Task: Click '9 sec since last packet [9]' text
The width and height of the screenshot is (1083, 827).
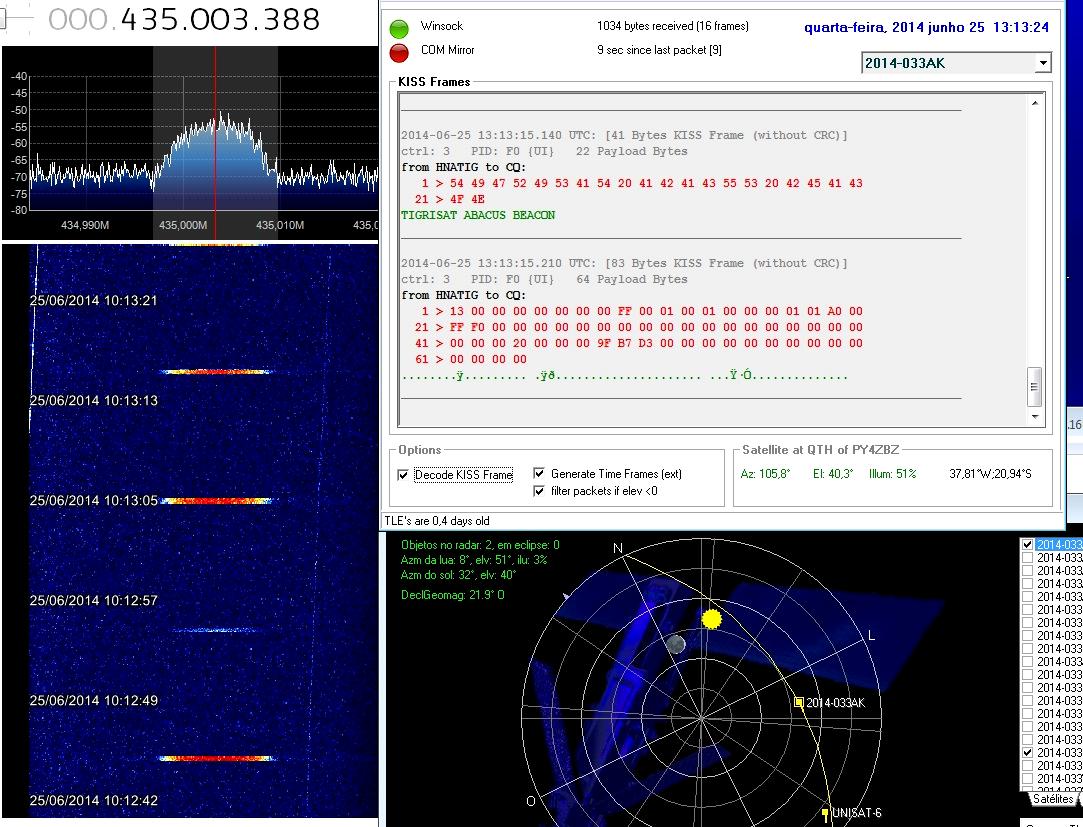Action: point(659,50)
